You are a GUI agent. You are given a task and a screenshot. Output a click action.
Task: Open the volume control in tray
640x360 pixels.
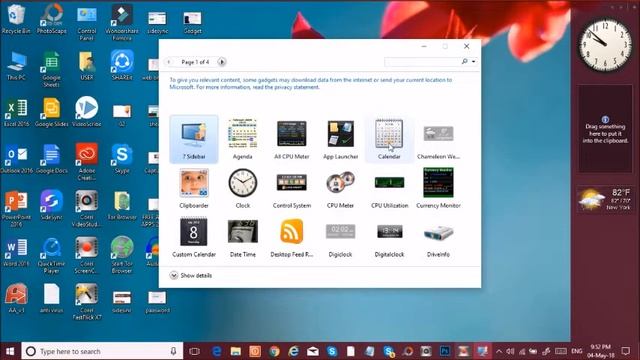point(510,351)
